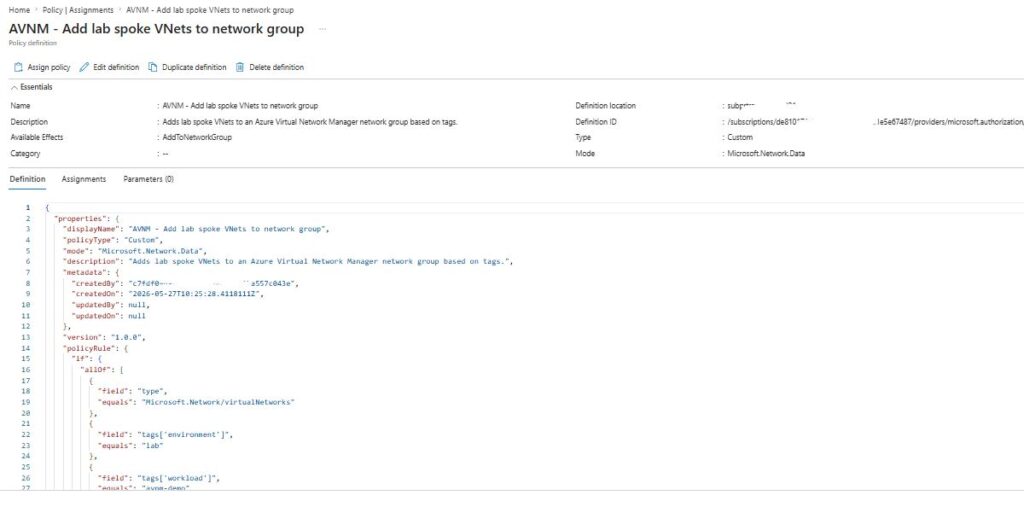Viewport: 1024px width, 507px height.
Task: Click the Duplicate definition copy icon
Action: coord(153,67)
